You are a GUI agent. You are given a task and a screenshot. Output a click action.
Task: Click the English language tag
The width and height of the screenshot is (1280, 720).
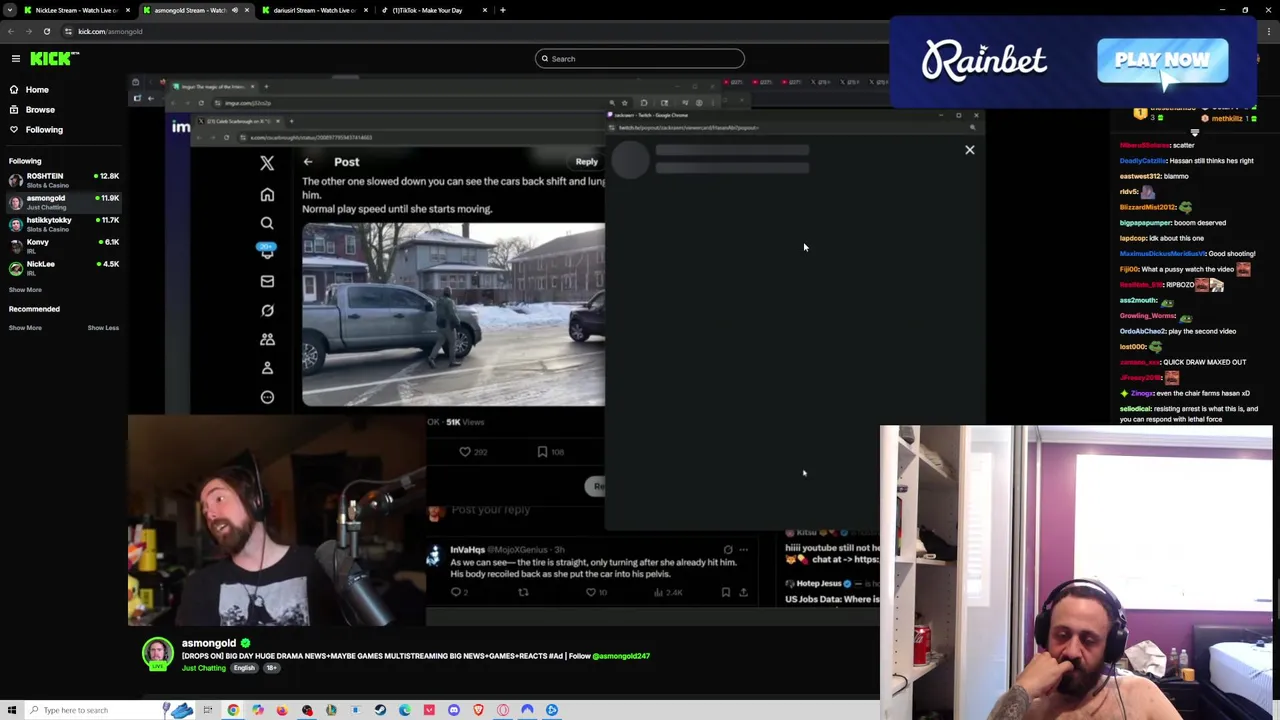click(244, 668)
